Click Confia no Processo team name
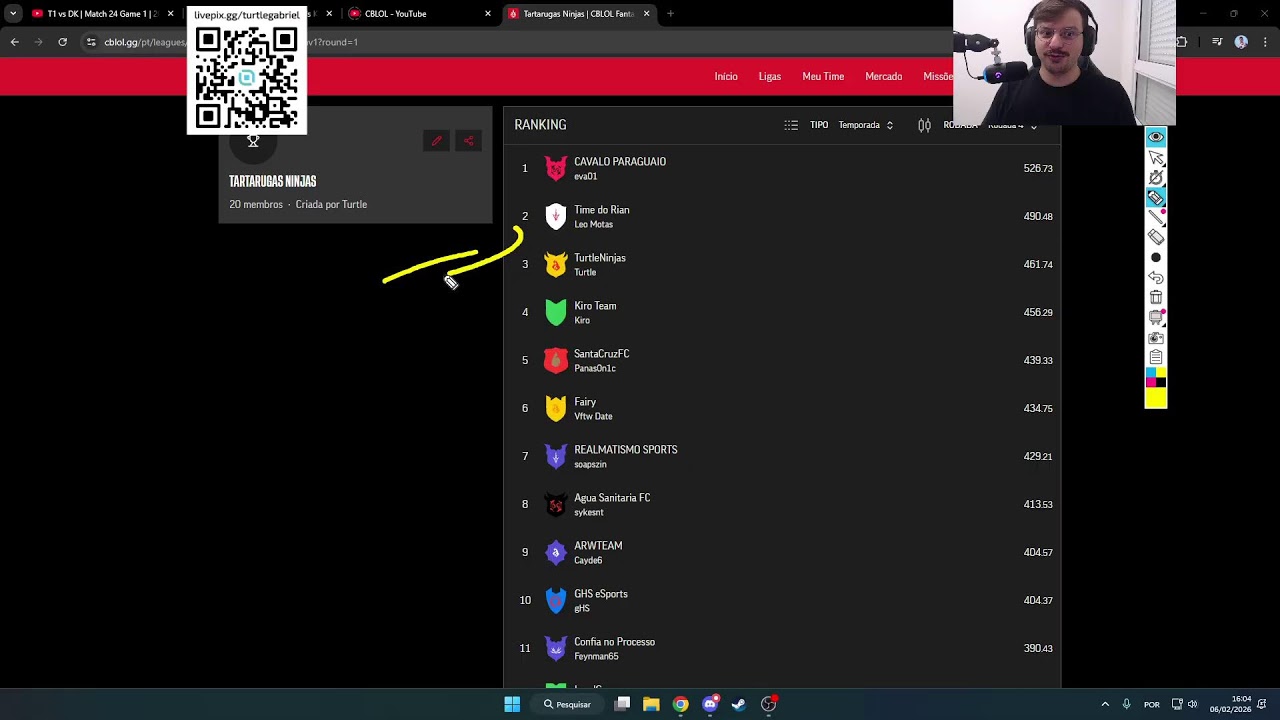The width and height of the screenshot is (1280, 720). point(614,642)
